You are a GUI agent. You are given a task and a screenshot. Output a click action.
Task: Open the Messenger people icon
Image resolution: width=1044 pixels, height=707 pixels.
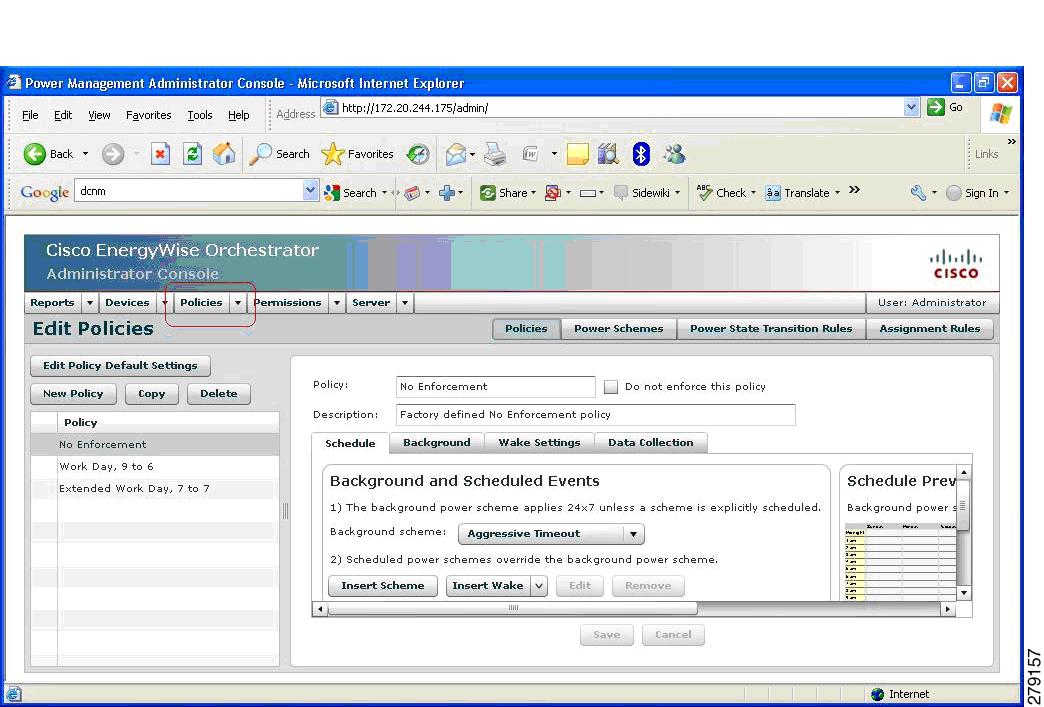pos(674,154)
